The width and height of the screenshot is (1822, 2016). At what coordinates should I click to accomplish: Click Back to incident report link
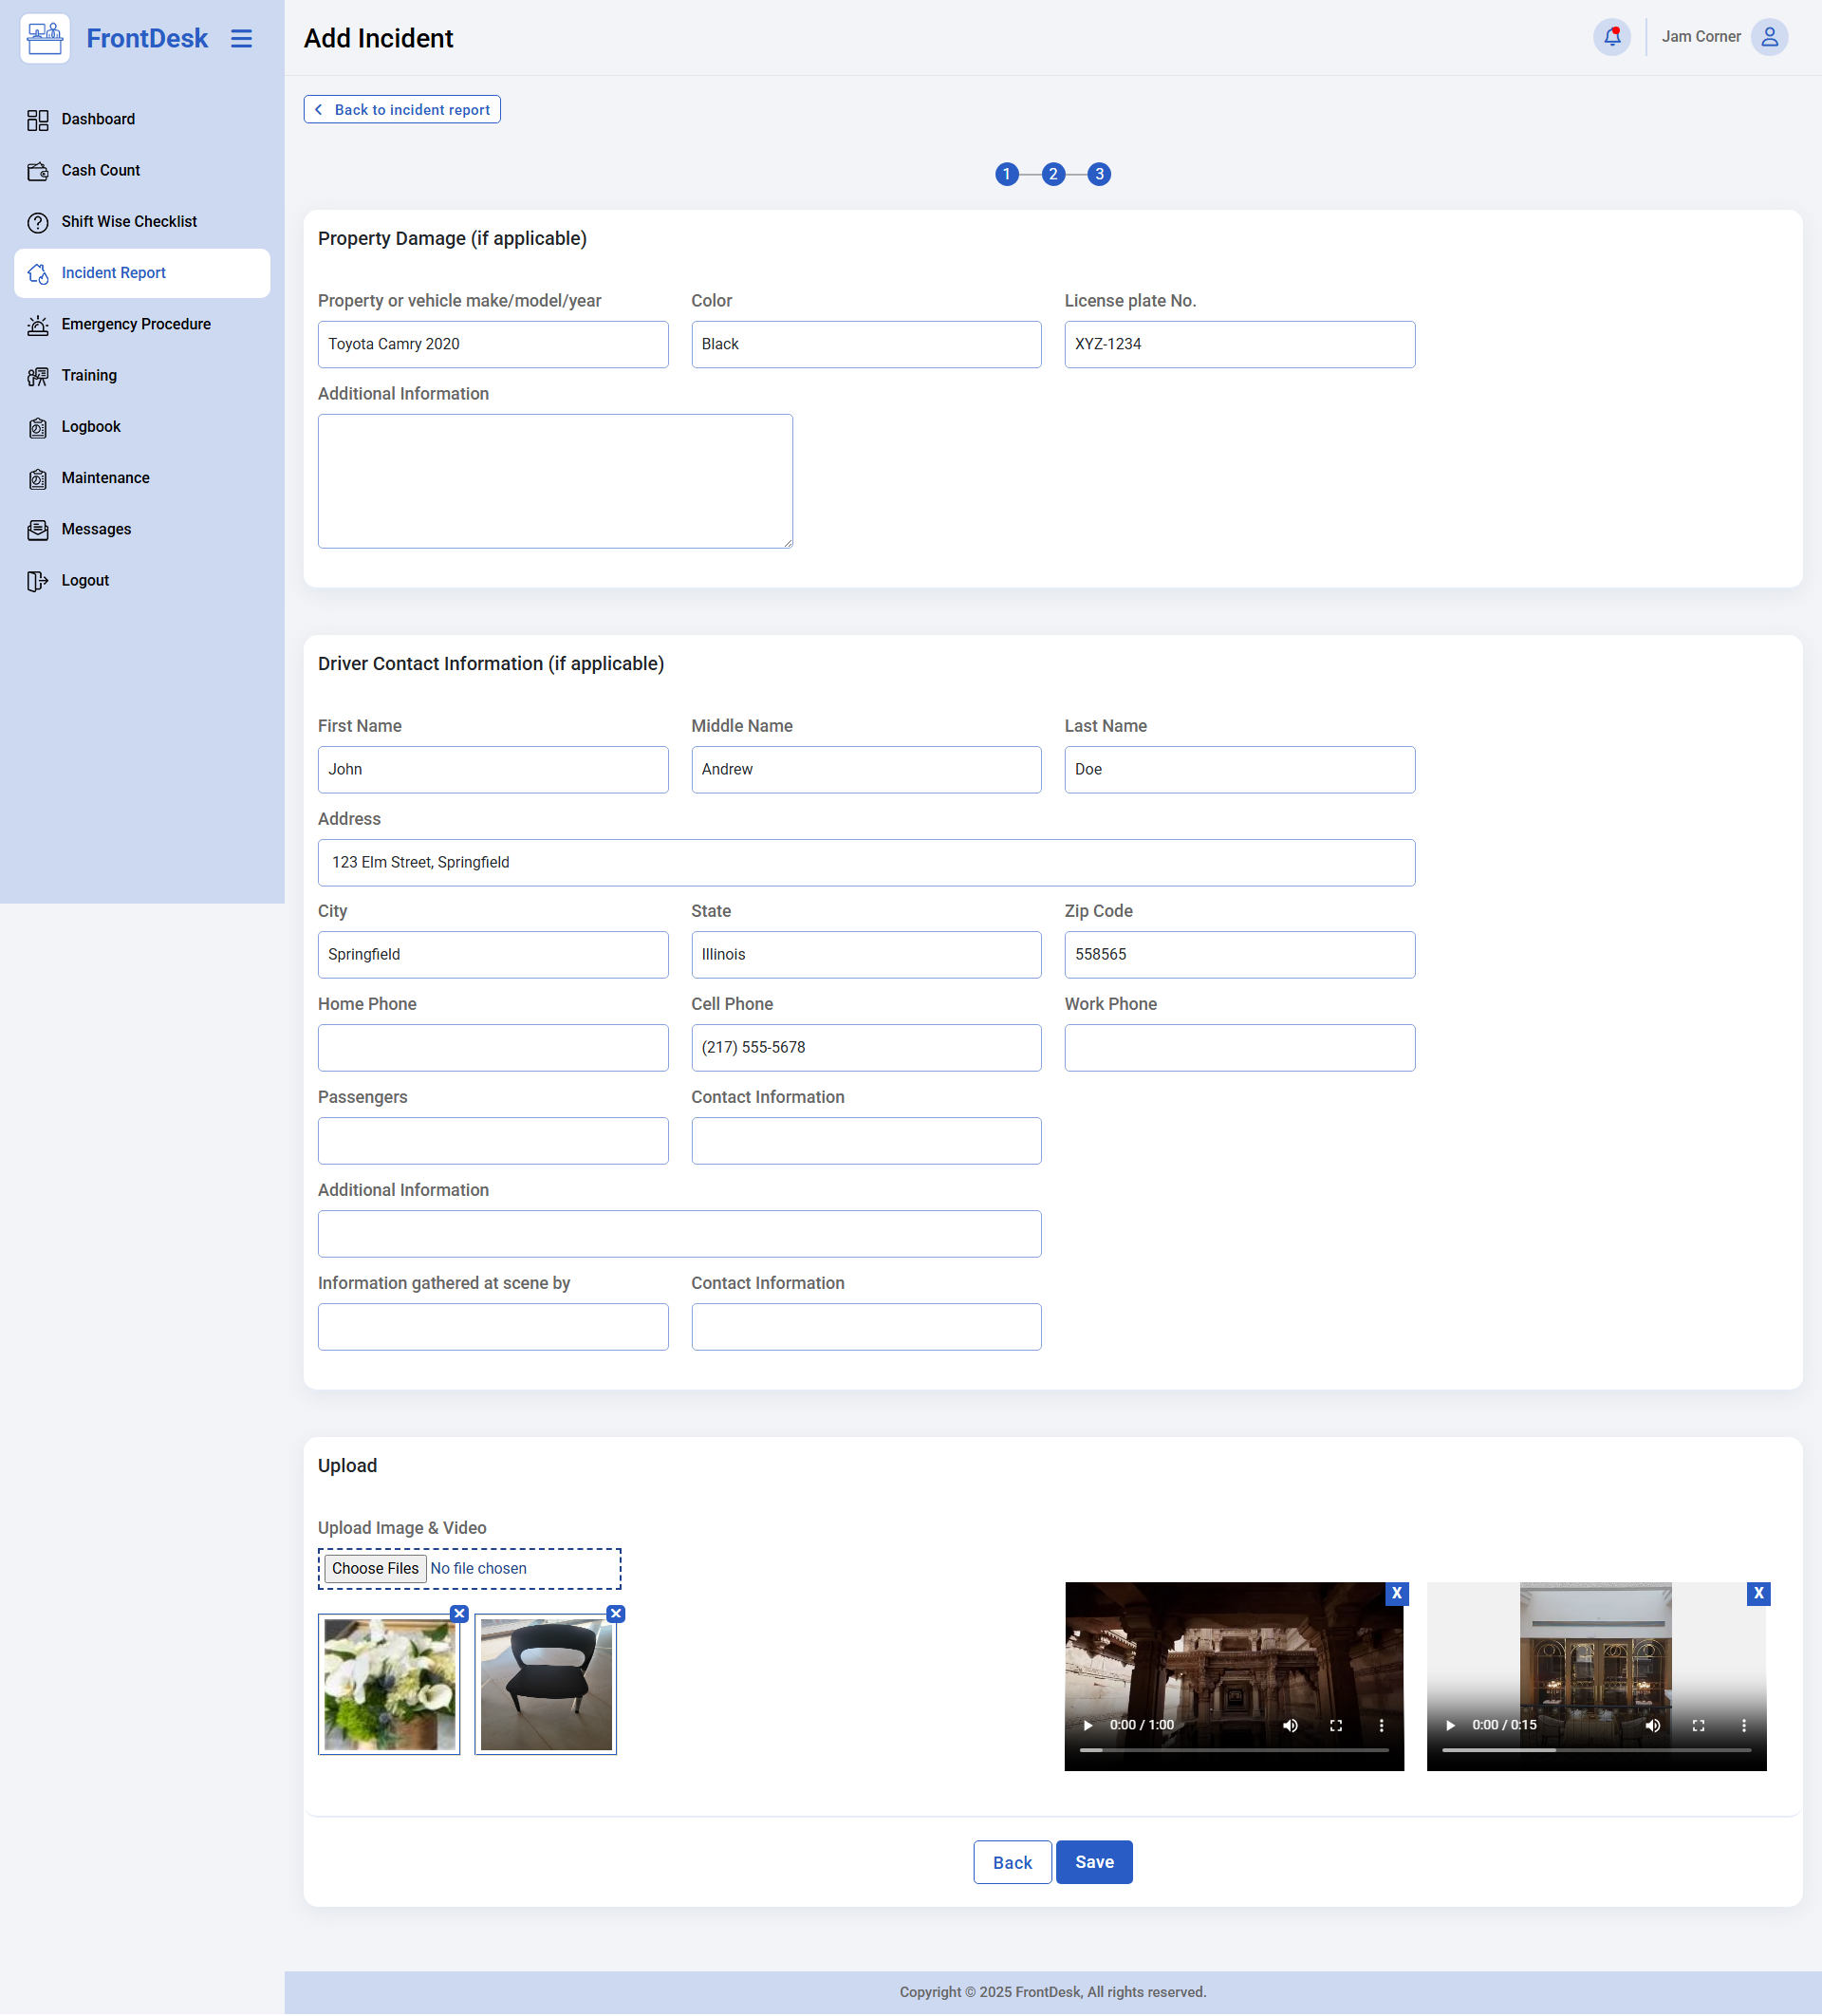(x=402, y=109)
